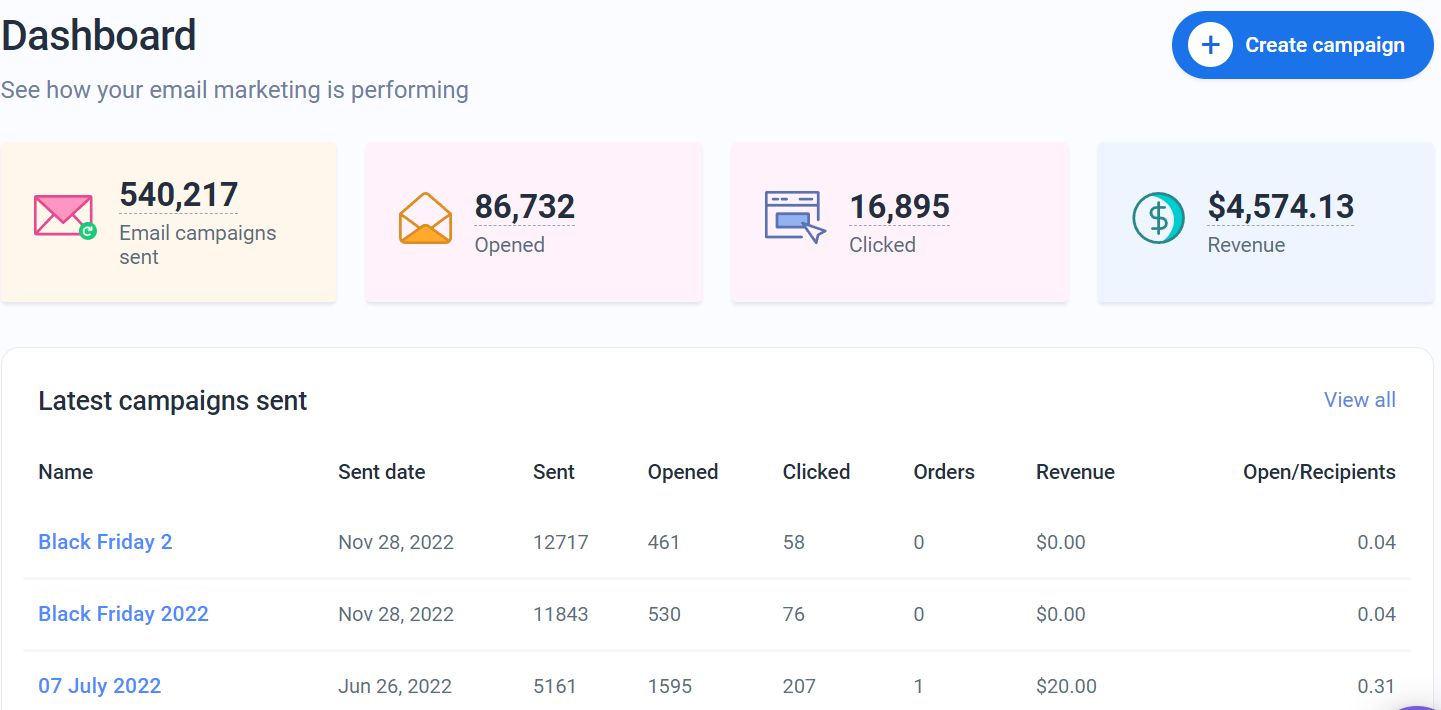Click the Jun 26, 2022 sent date
Image resolution: width=1441 pixels, height=710 pixels.
coord(395,686)
